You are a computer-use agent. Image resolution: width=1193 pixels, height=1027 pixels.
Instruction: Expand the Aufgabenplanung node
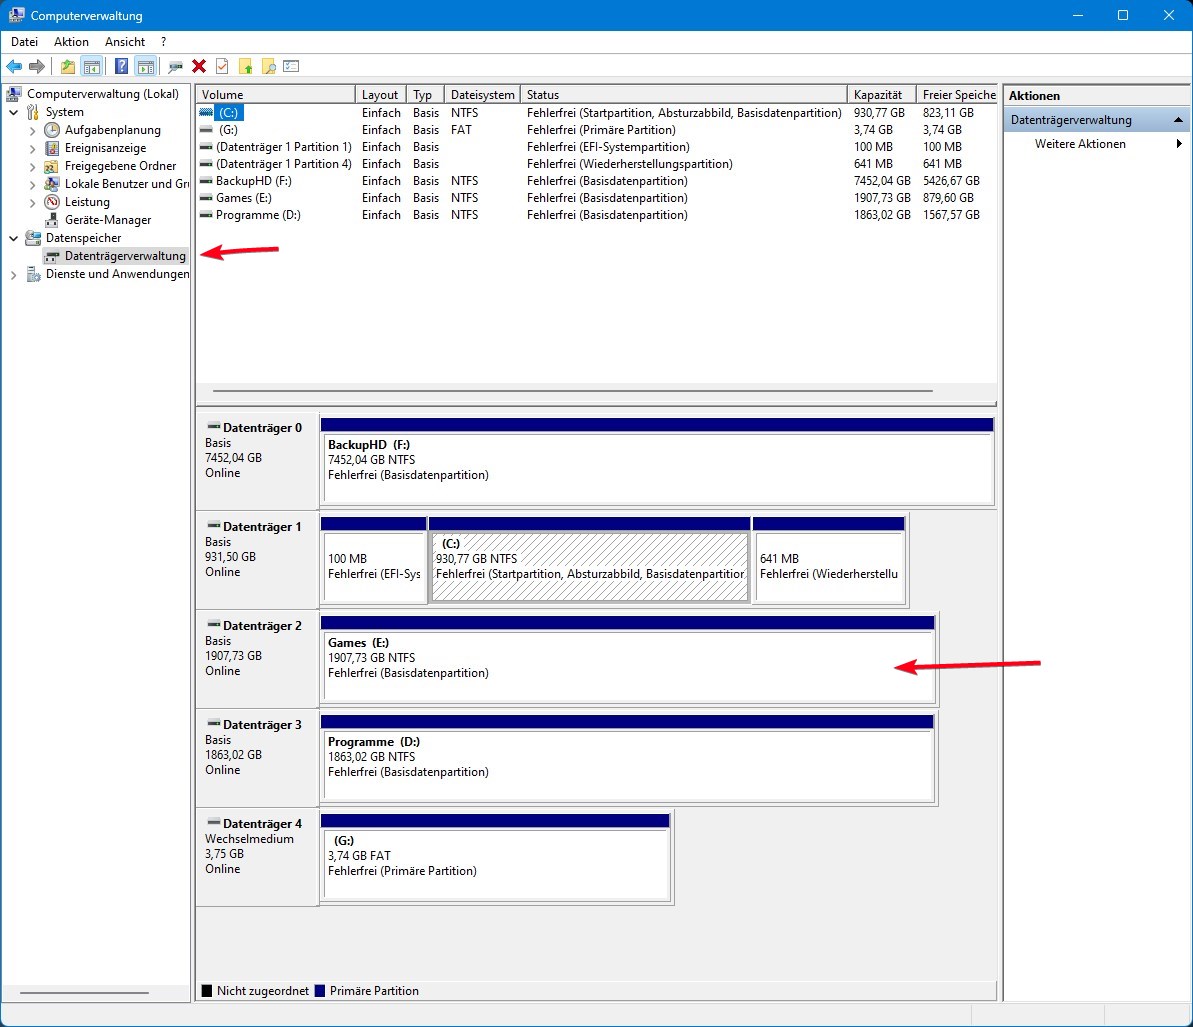pos(32,130)
